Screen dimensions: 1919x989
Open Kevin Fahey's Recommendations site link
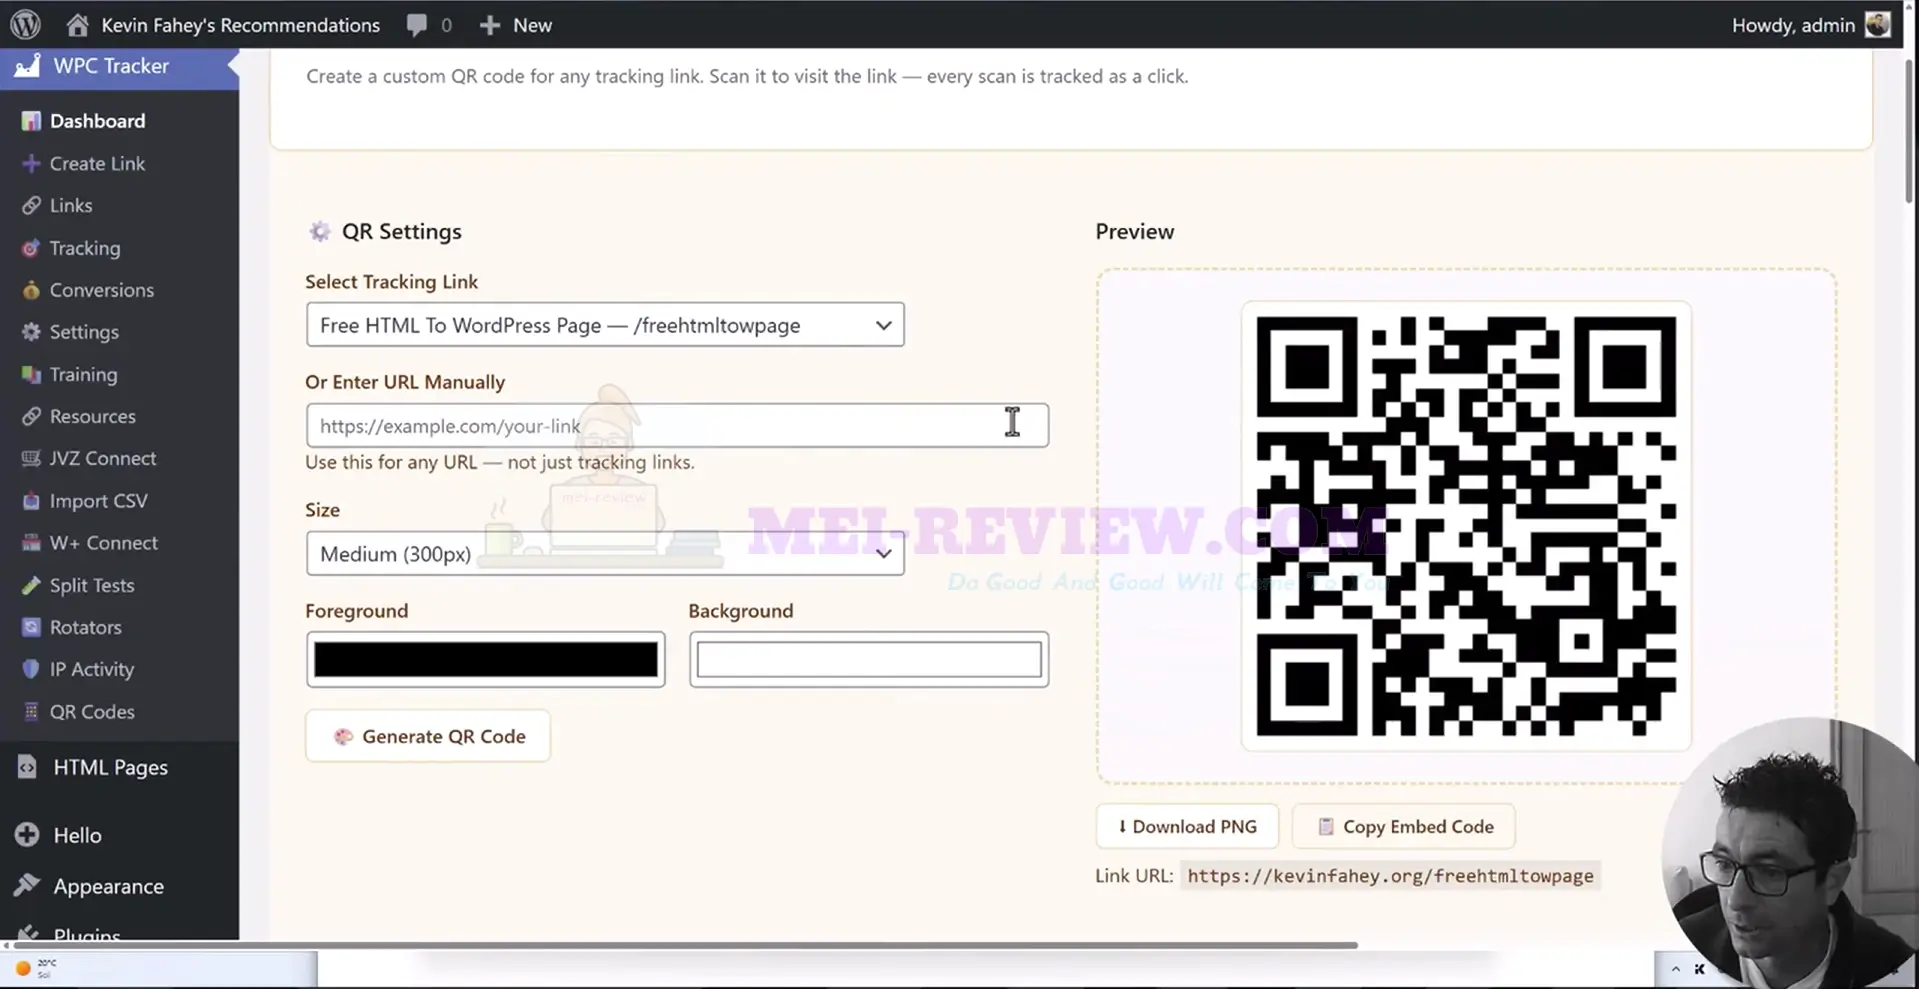[x=240, y=25]
